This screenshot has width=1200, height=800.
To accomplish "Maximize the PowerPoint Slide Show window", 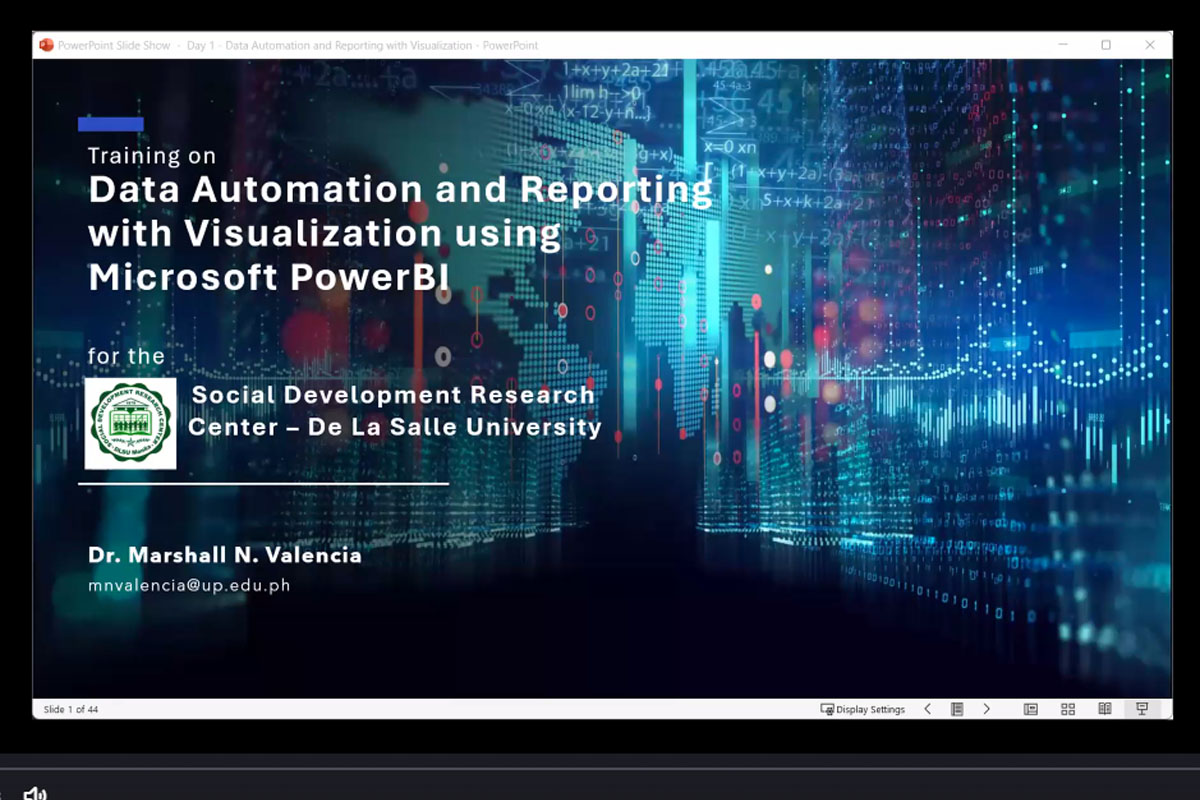I will click(1106, 45).
